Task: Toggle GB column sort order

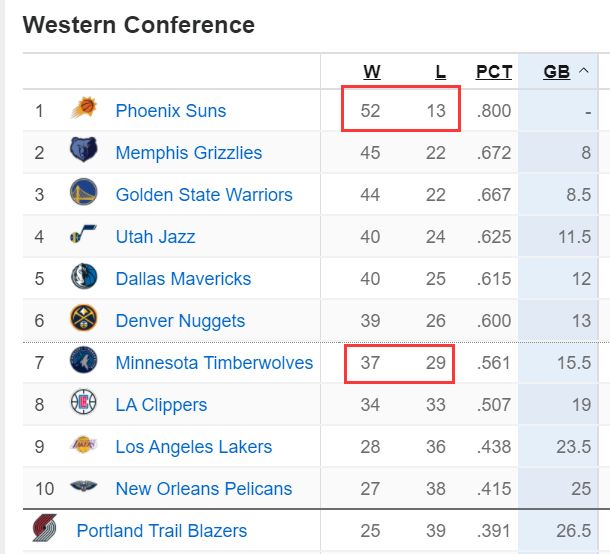Action: click(557, 72)
